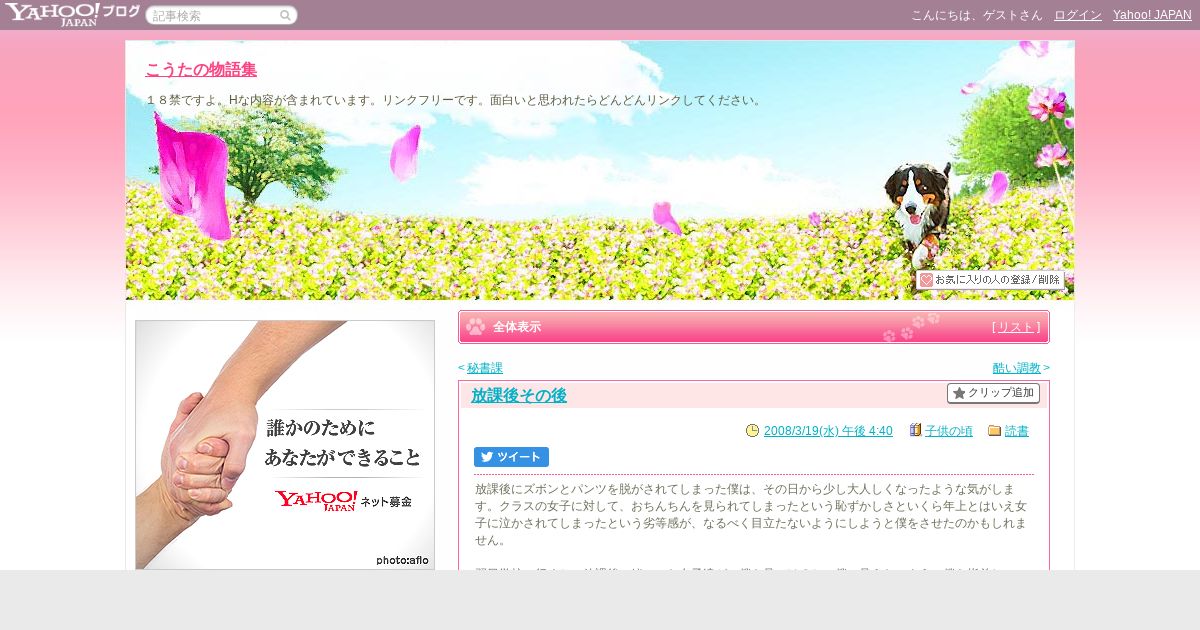Click the search magnifier icon

[x=285, y=15]
